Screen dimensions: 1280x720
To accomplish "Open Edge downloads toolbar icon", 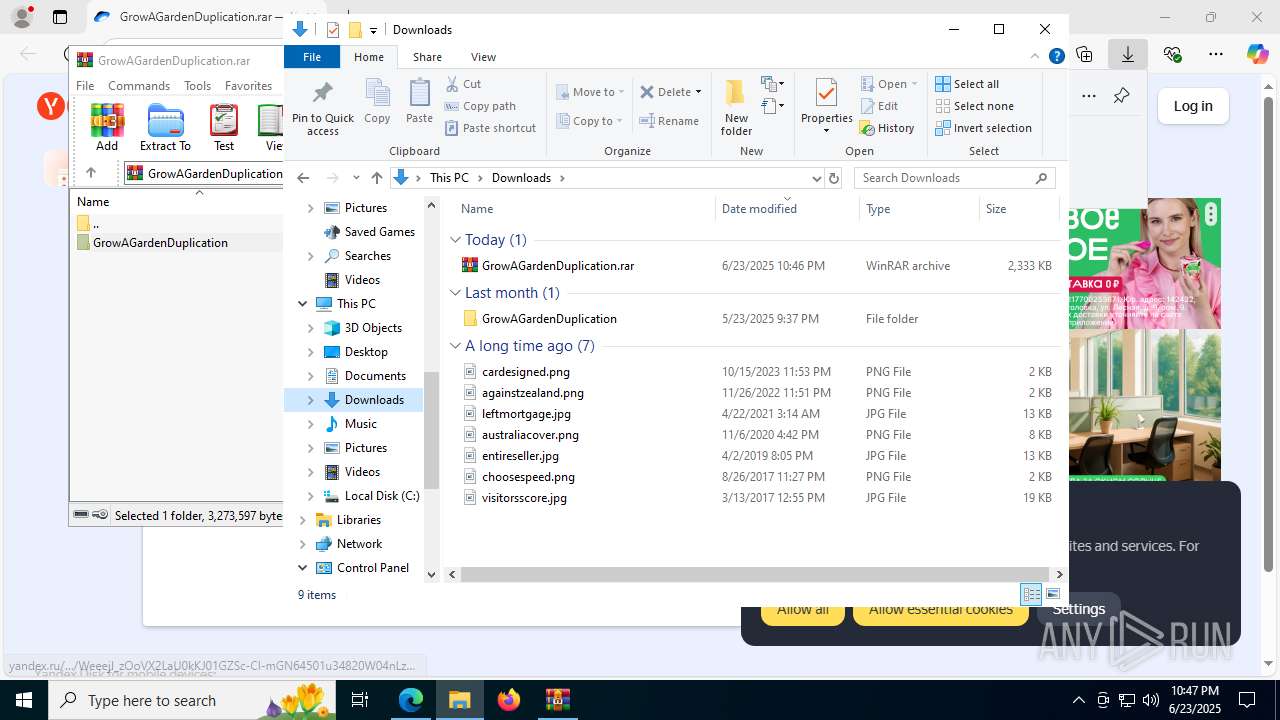I will tap(1128, 54).
